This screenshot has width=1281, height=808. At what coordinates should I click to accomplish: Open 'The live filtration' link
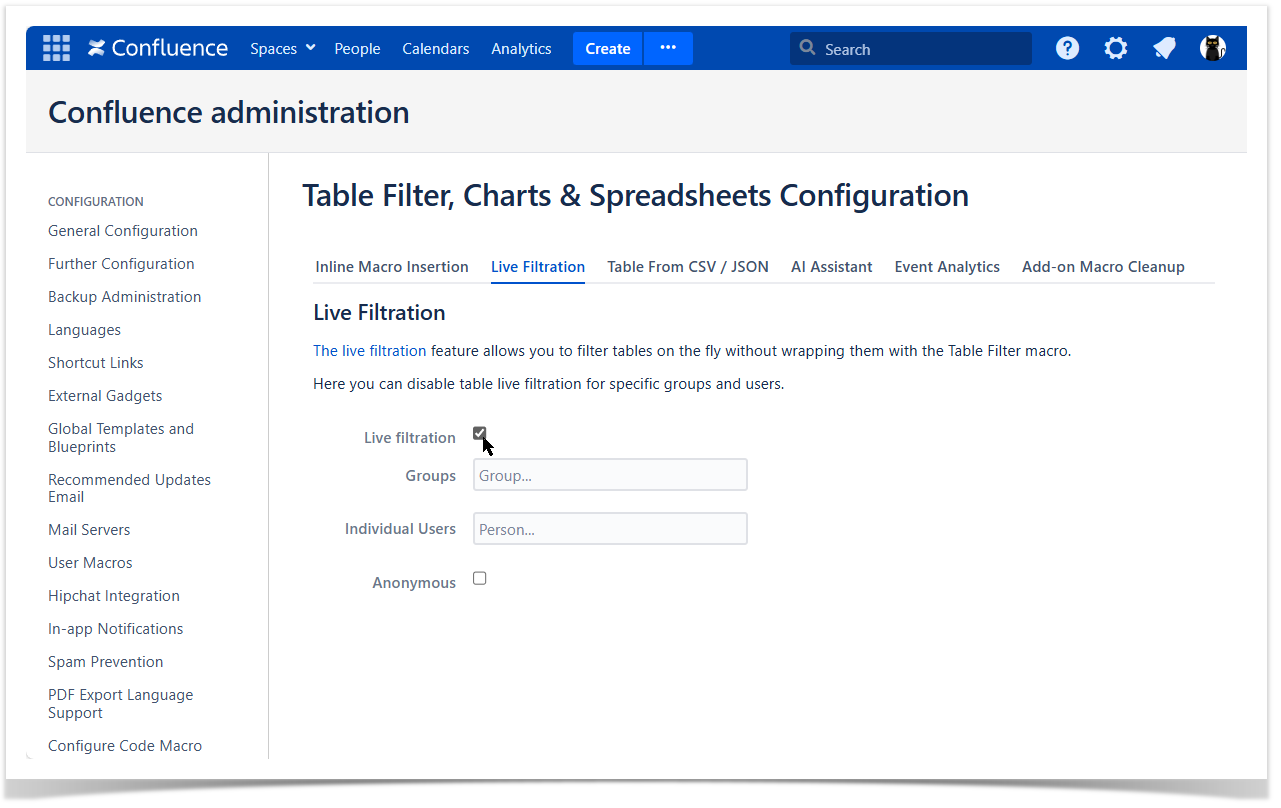click(369, 351)
